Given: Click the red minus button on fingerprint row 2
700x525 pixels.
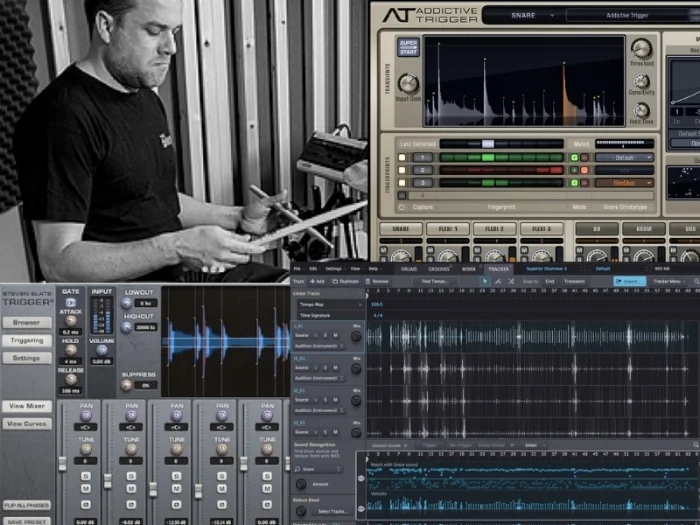Looking at the screenshot, I should click(x=584, y=170).
